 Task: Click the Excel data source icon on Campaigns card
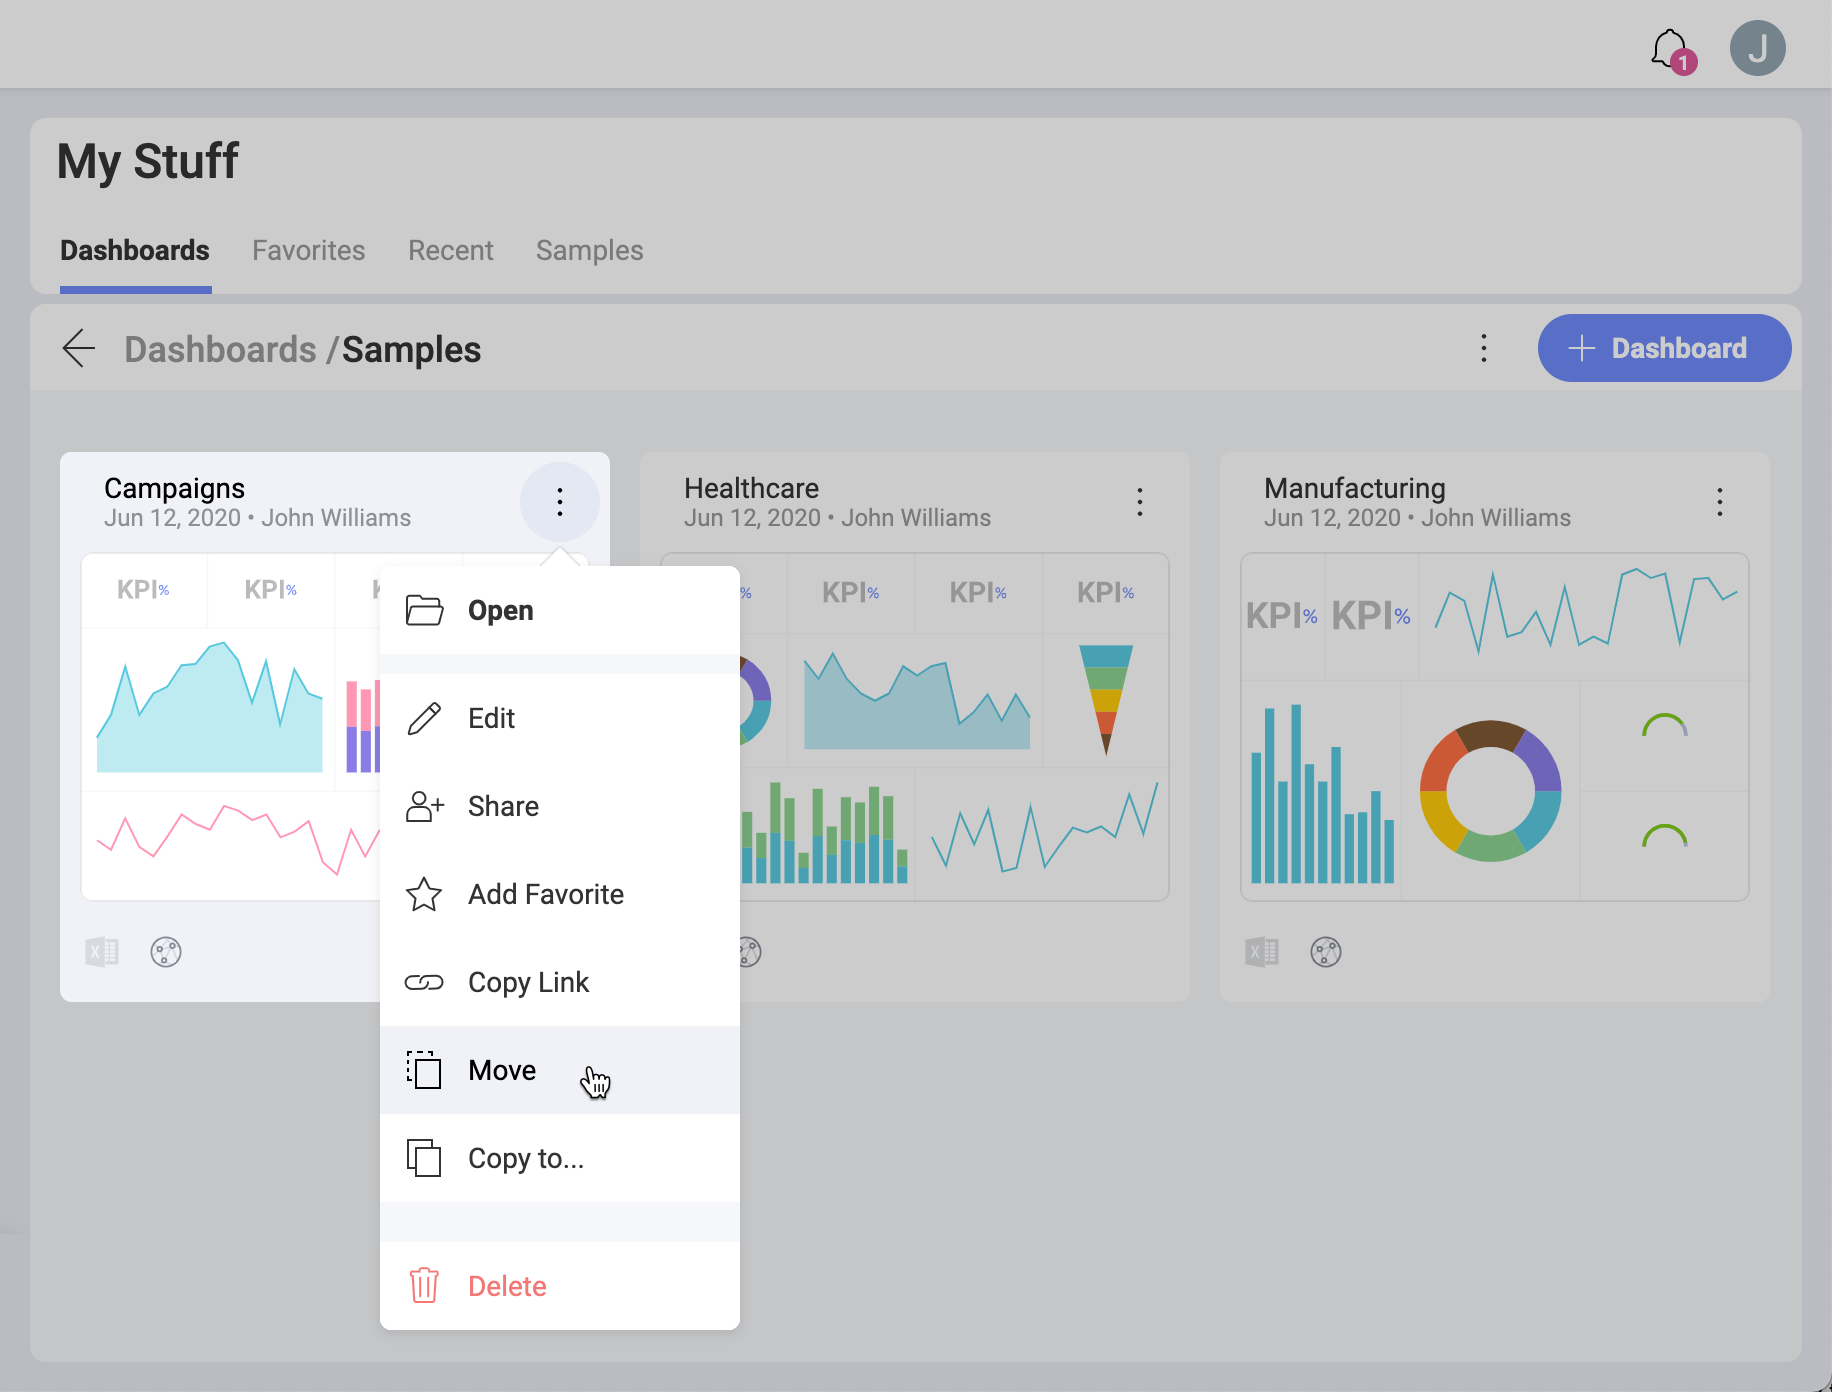pyautogui.click(x=102, y=952)
